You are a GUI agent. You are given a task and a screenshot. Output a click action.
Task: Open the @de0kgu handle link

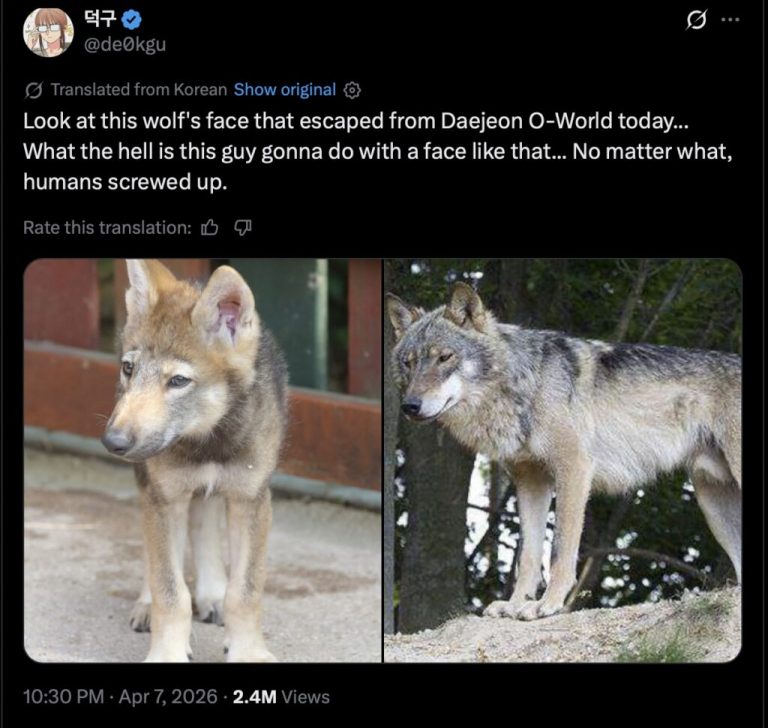click(126, 44)
